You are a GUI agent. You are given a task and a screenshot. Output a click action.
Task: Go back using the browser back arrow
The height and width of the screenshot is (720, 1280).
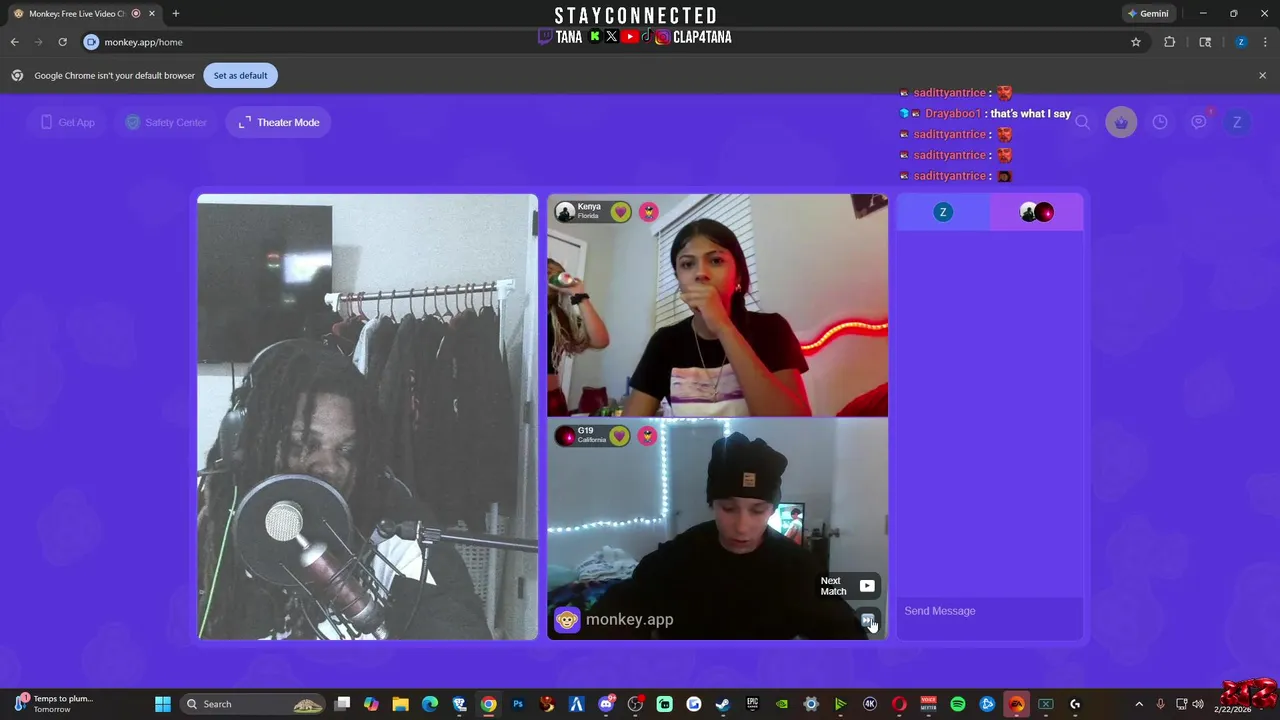(14, 42)
